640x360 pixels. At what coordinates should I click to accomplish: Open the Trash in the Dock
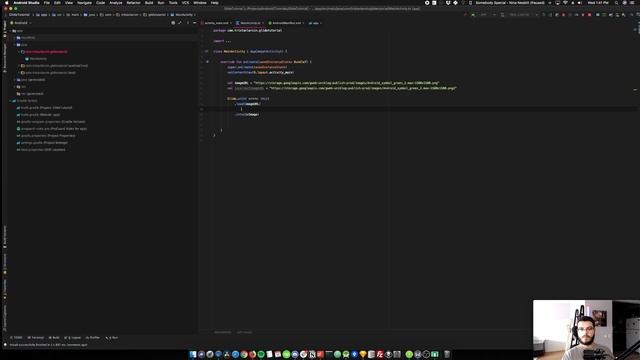click(x=447, y=354)
